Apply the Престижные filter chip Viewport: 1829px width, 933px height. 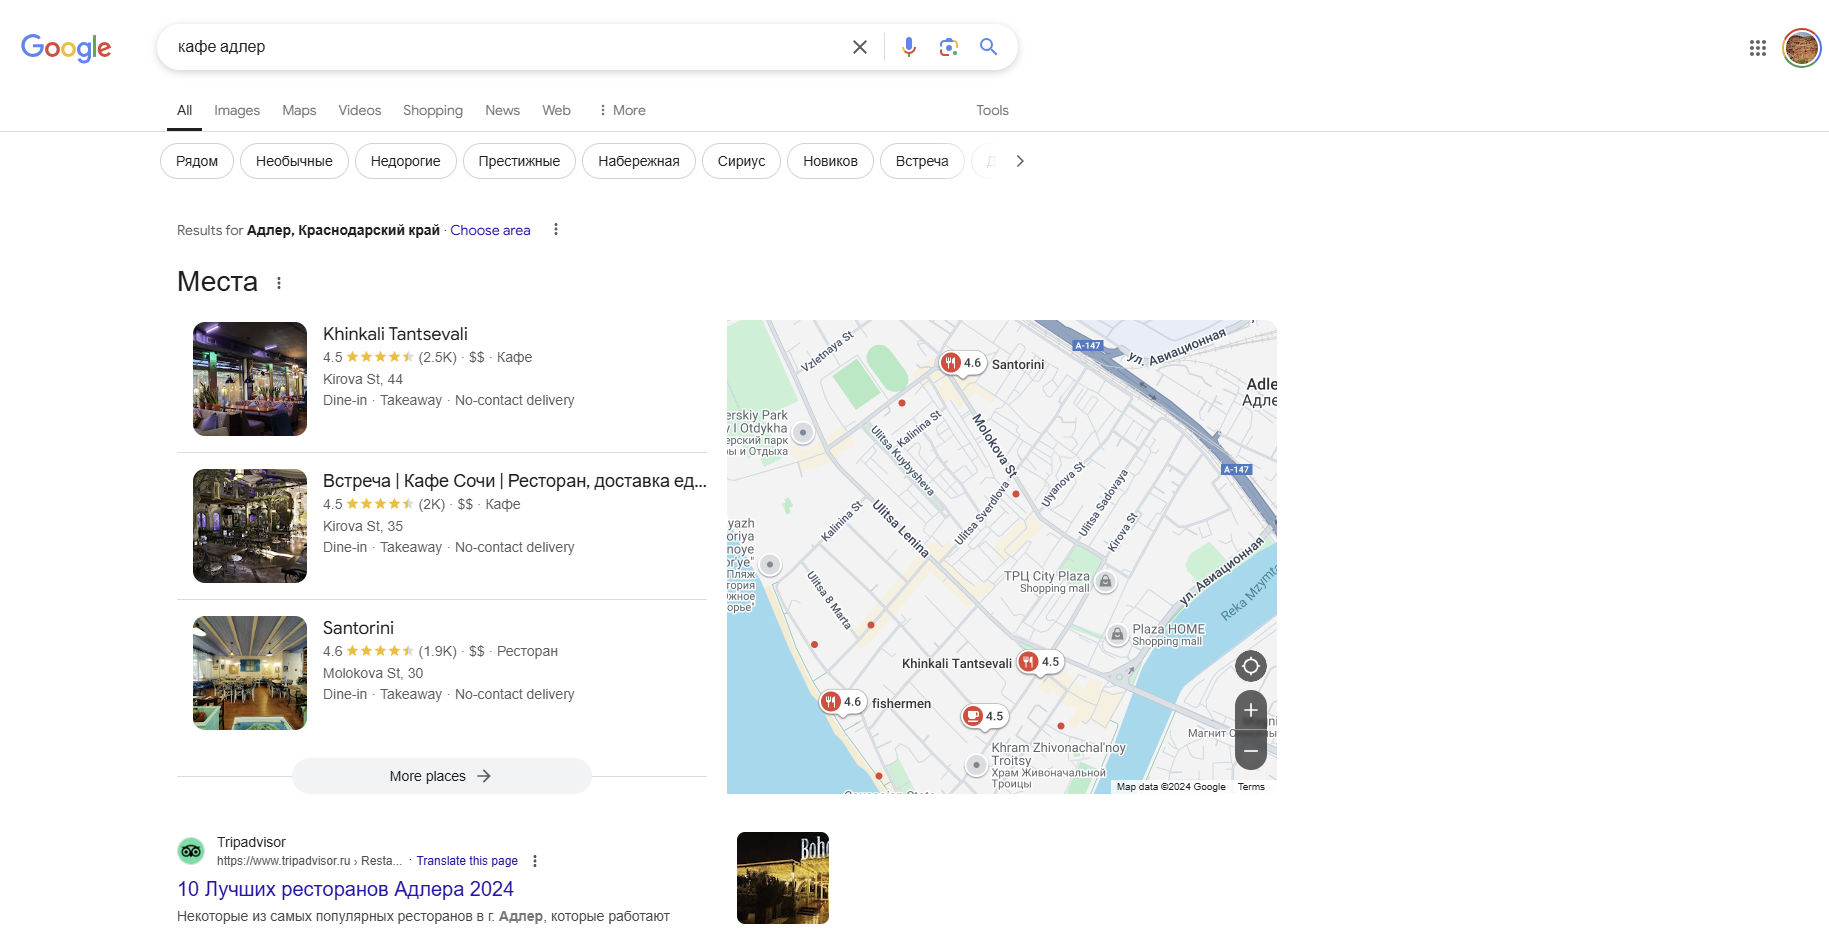tap(519, 161)
